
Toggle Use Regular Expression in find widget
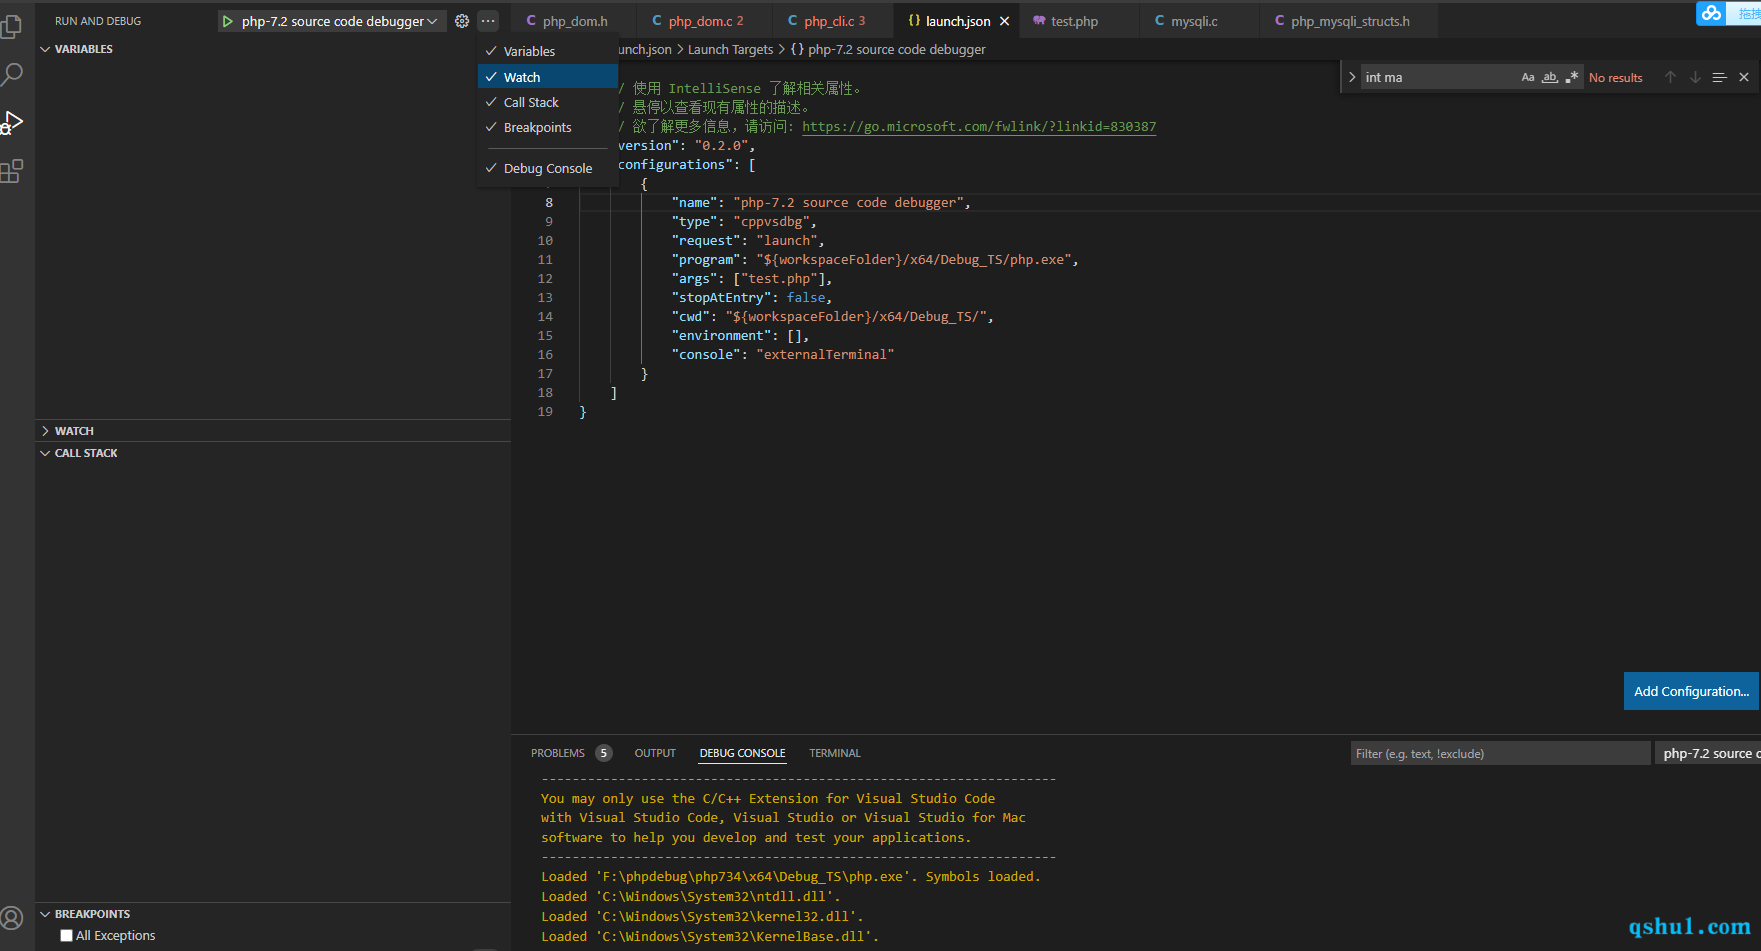pyautogui.click(x=1572, y=77)
